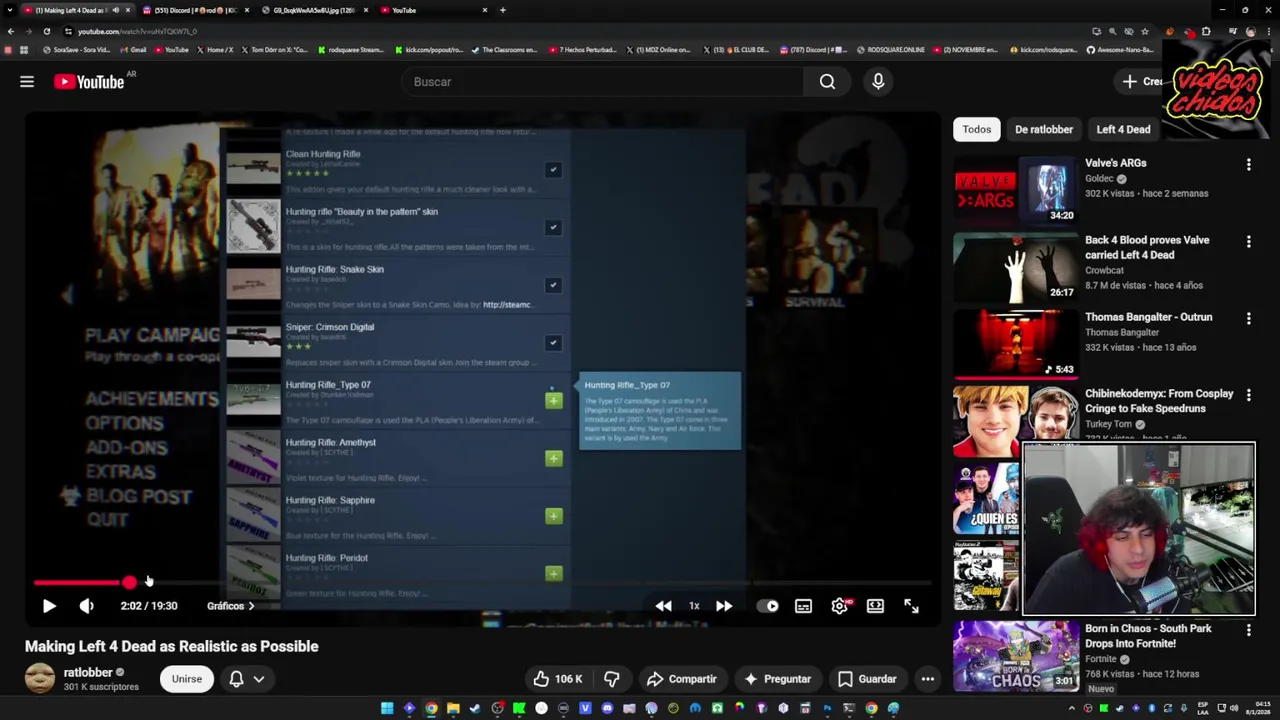Toggle checkbox for Sniper: Crimson Digital
The width and height of the screenshot is (1280, 720).
pyautogui.click(x=553, y=343)
